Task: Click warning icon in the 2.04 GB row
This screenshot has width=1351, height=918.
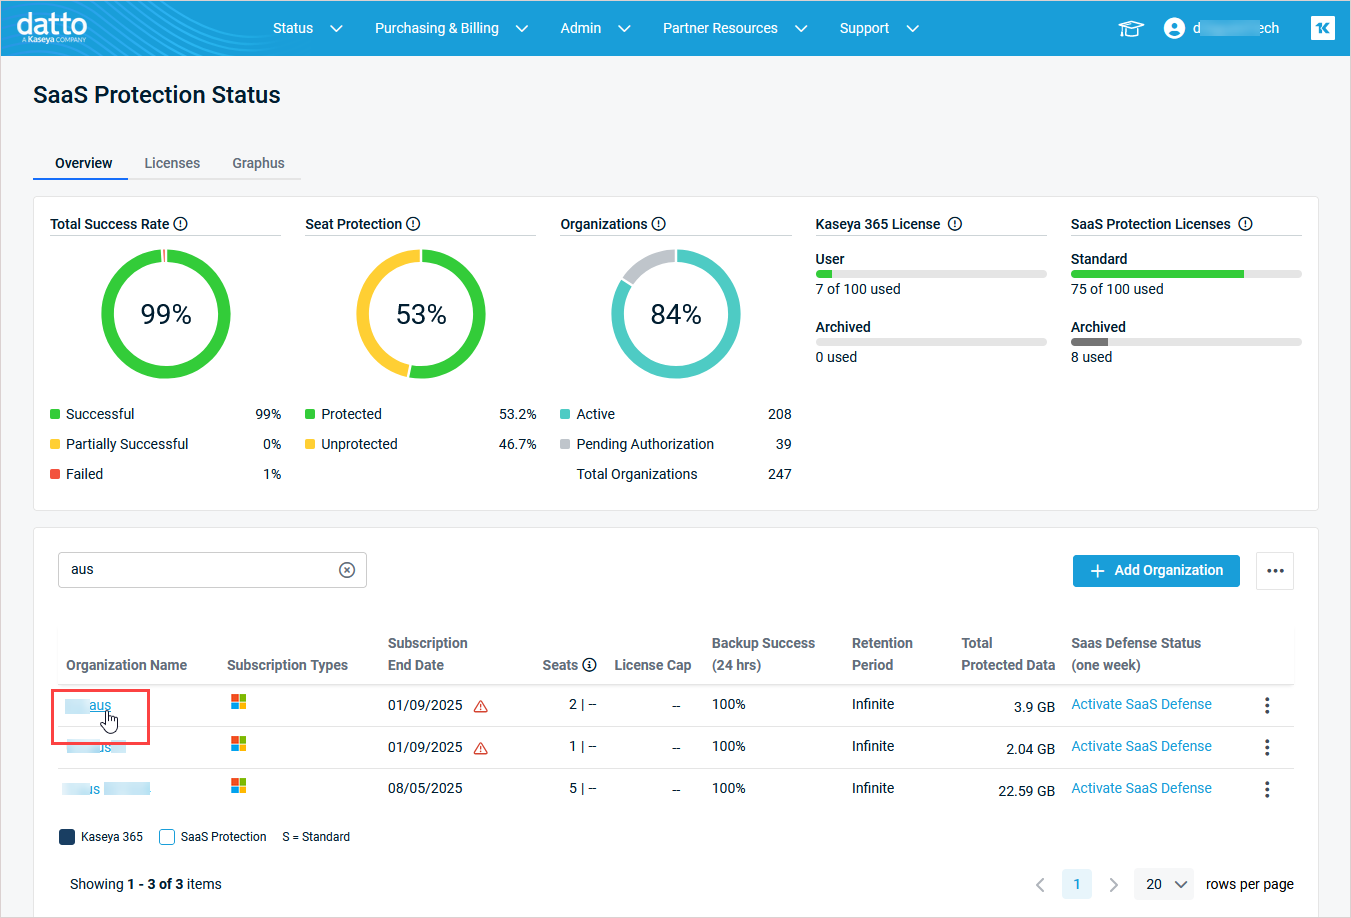Action: click(480, 748)
